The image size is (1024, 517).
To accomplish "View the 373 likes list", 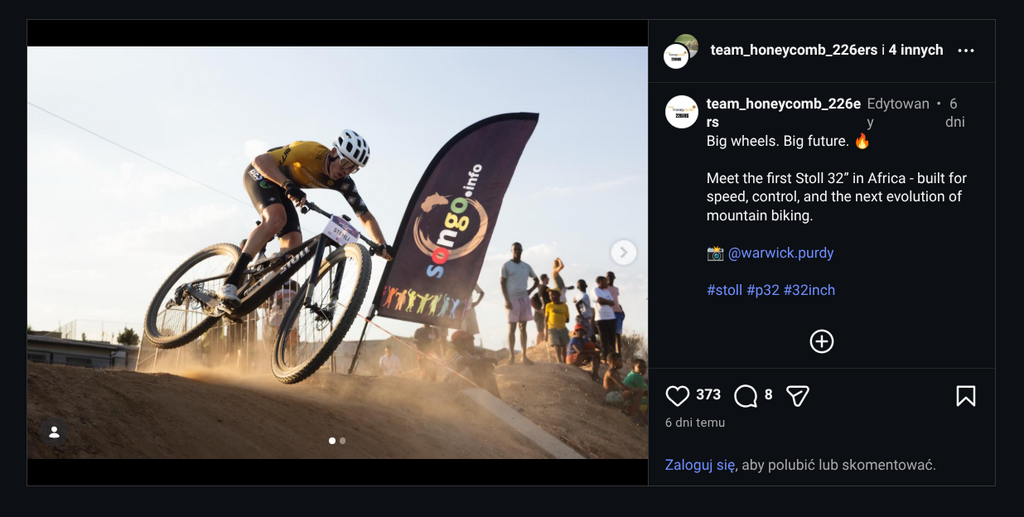I will click(x=708, y=395).
